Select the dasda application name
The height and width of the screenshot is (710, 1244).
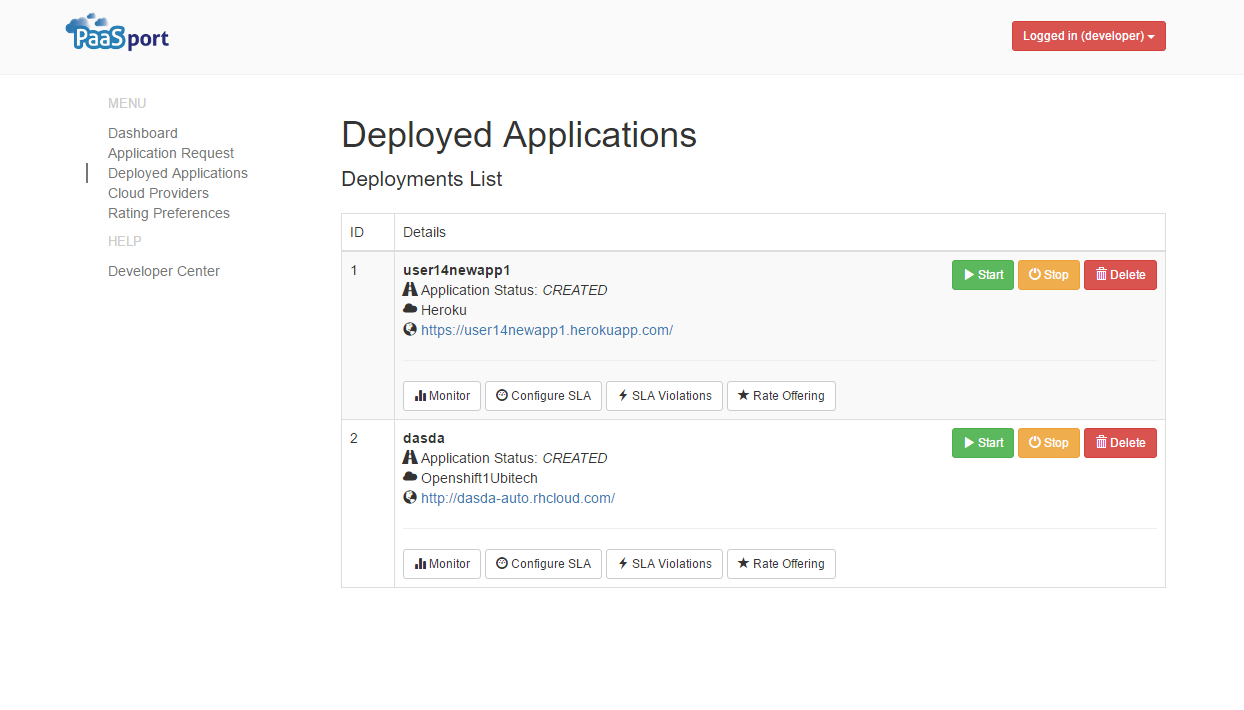point(424,438)
